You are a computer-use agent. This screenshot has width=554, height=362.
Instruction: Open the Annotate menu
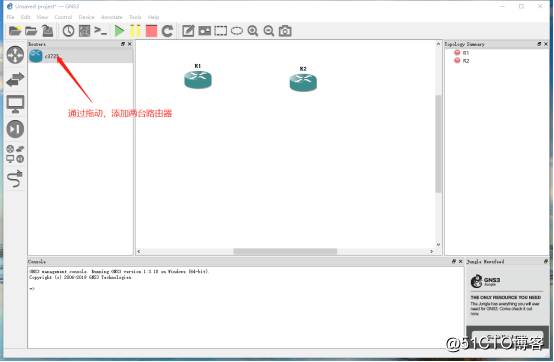point(112,17)
